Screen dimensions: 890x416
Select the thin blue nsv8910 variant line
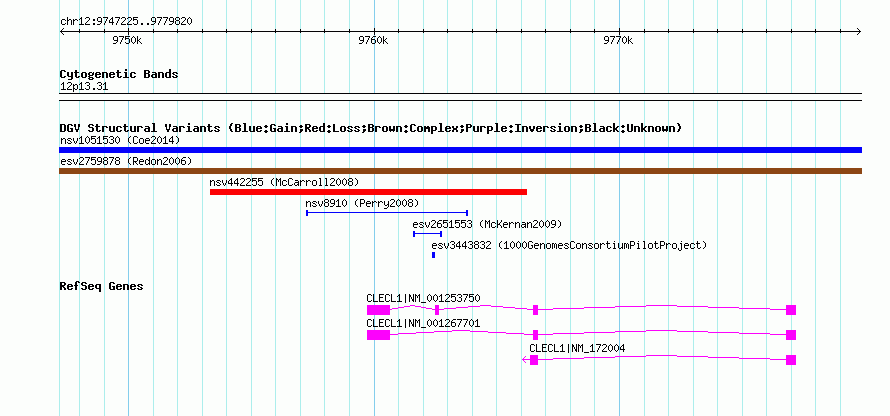pos(387,213)
